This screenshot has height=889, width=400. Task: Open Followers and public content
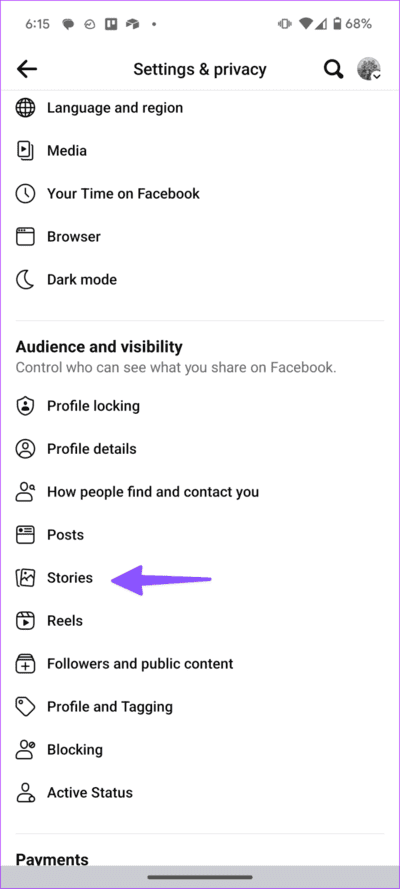click(200, 664)
